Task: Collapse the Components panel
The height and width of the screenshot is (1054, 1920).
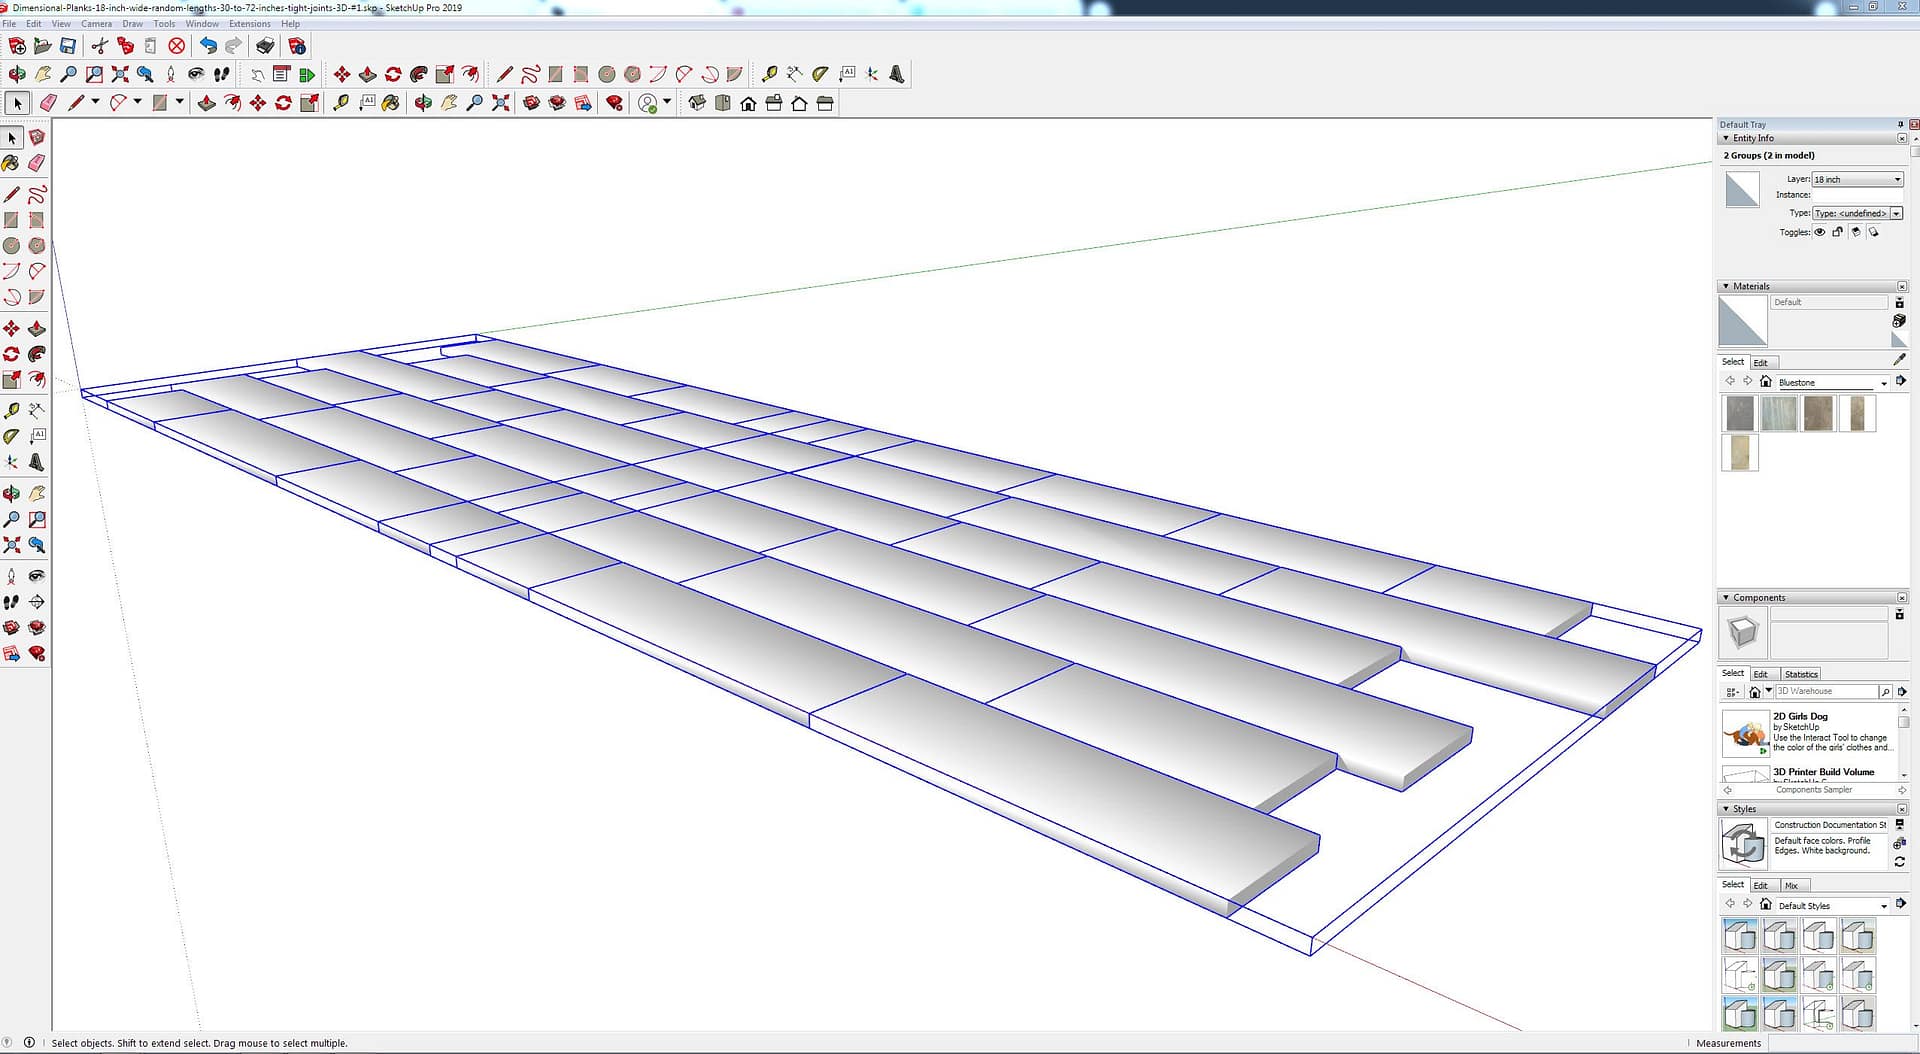Action: [x=1726, y=598]
